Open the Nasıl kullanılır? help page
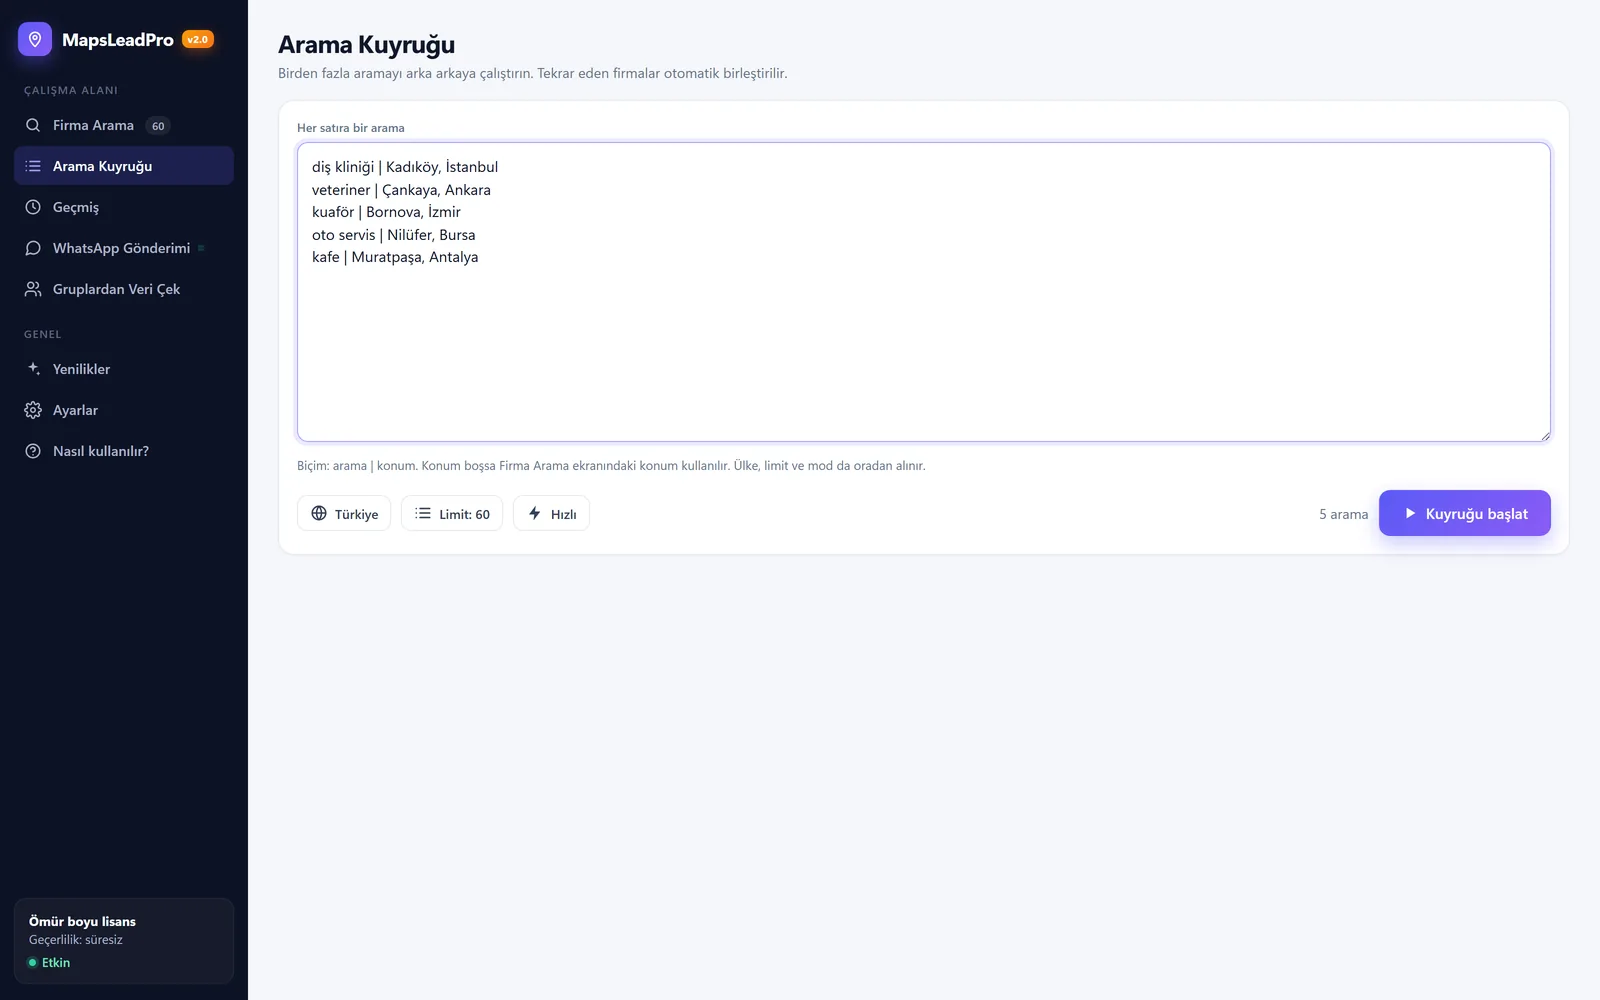The width and height of the screenshot is (1600, 1000). pyautogui.click(x=124, y=451)
